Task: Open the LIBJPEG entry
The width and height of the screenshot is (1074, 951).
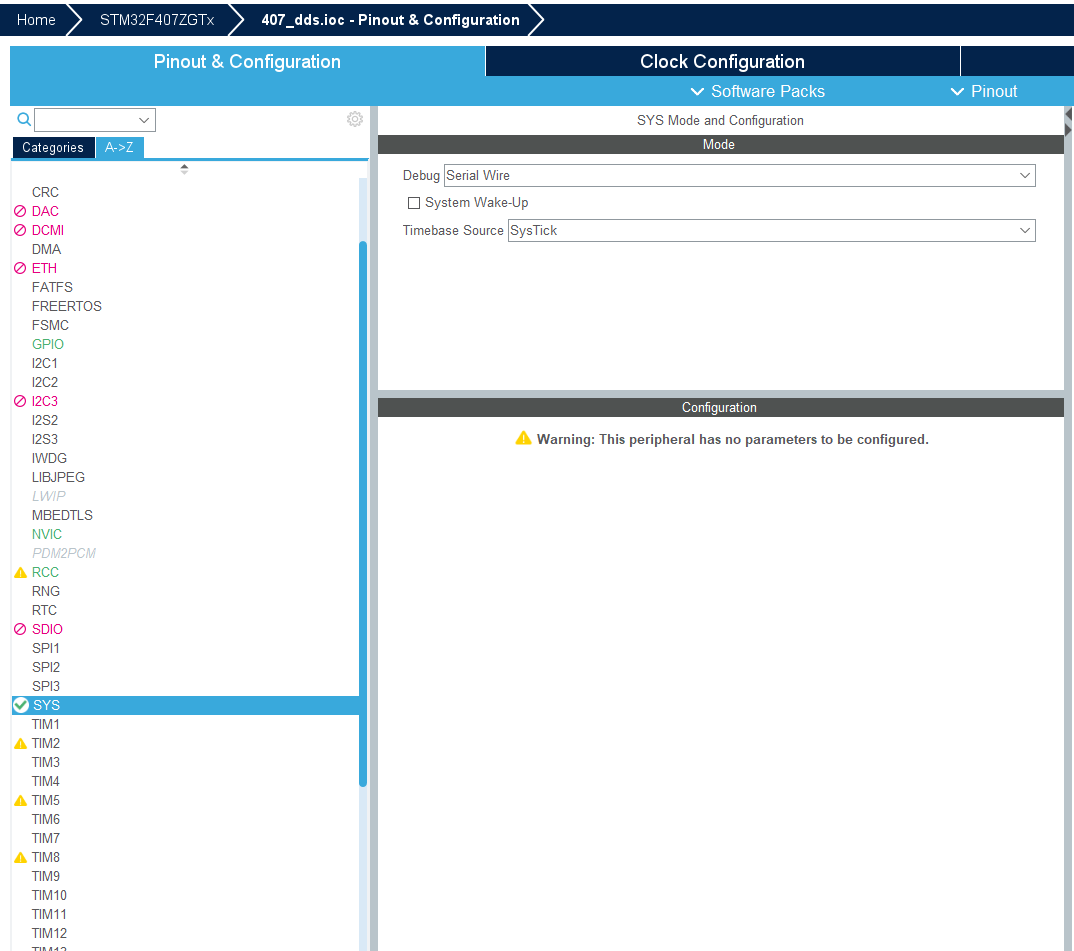Action: [x=58, y=477]
